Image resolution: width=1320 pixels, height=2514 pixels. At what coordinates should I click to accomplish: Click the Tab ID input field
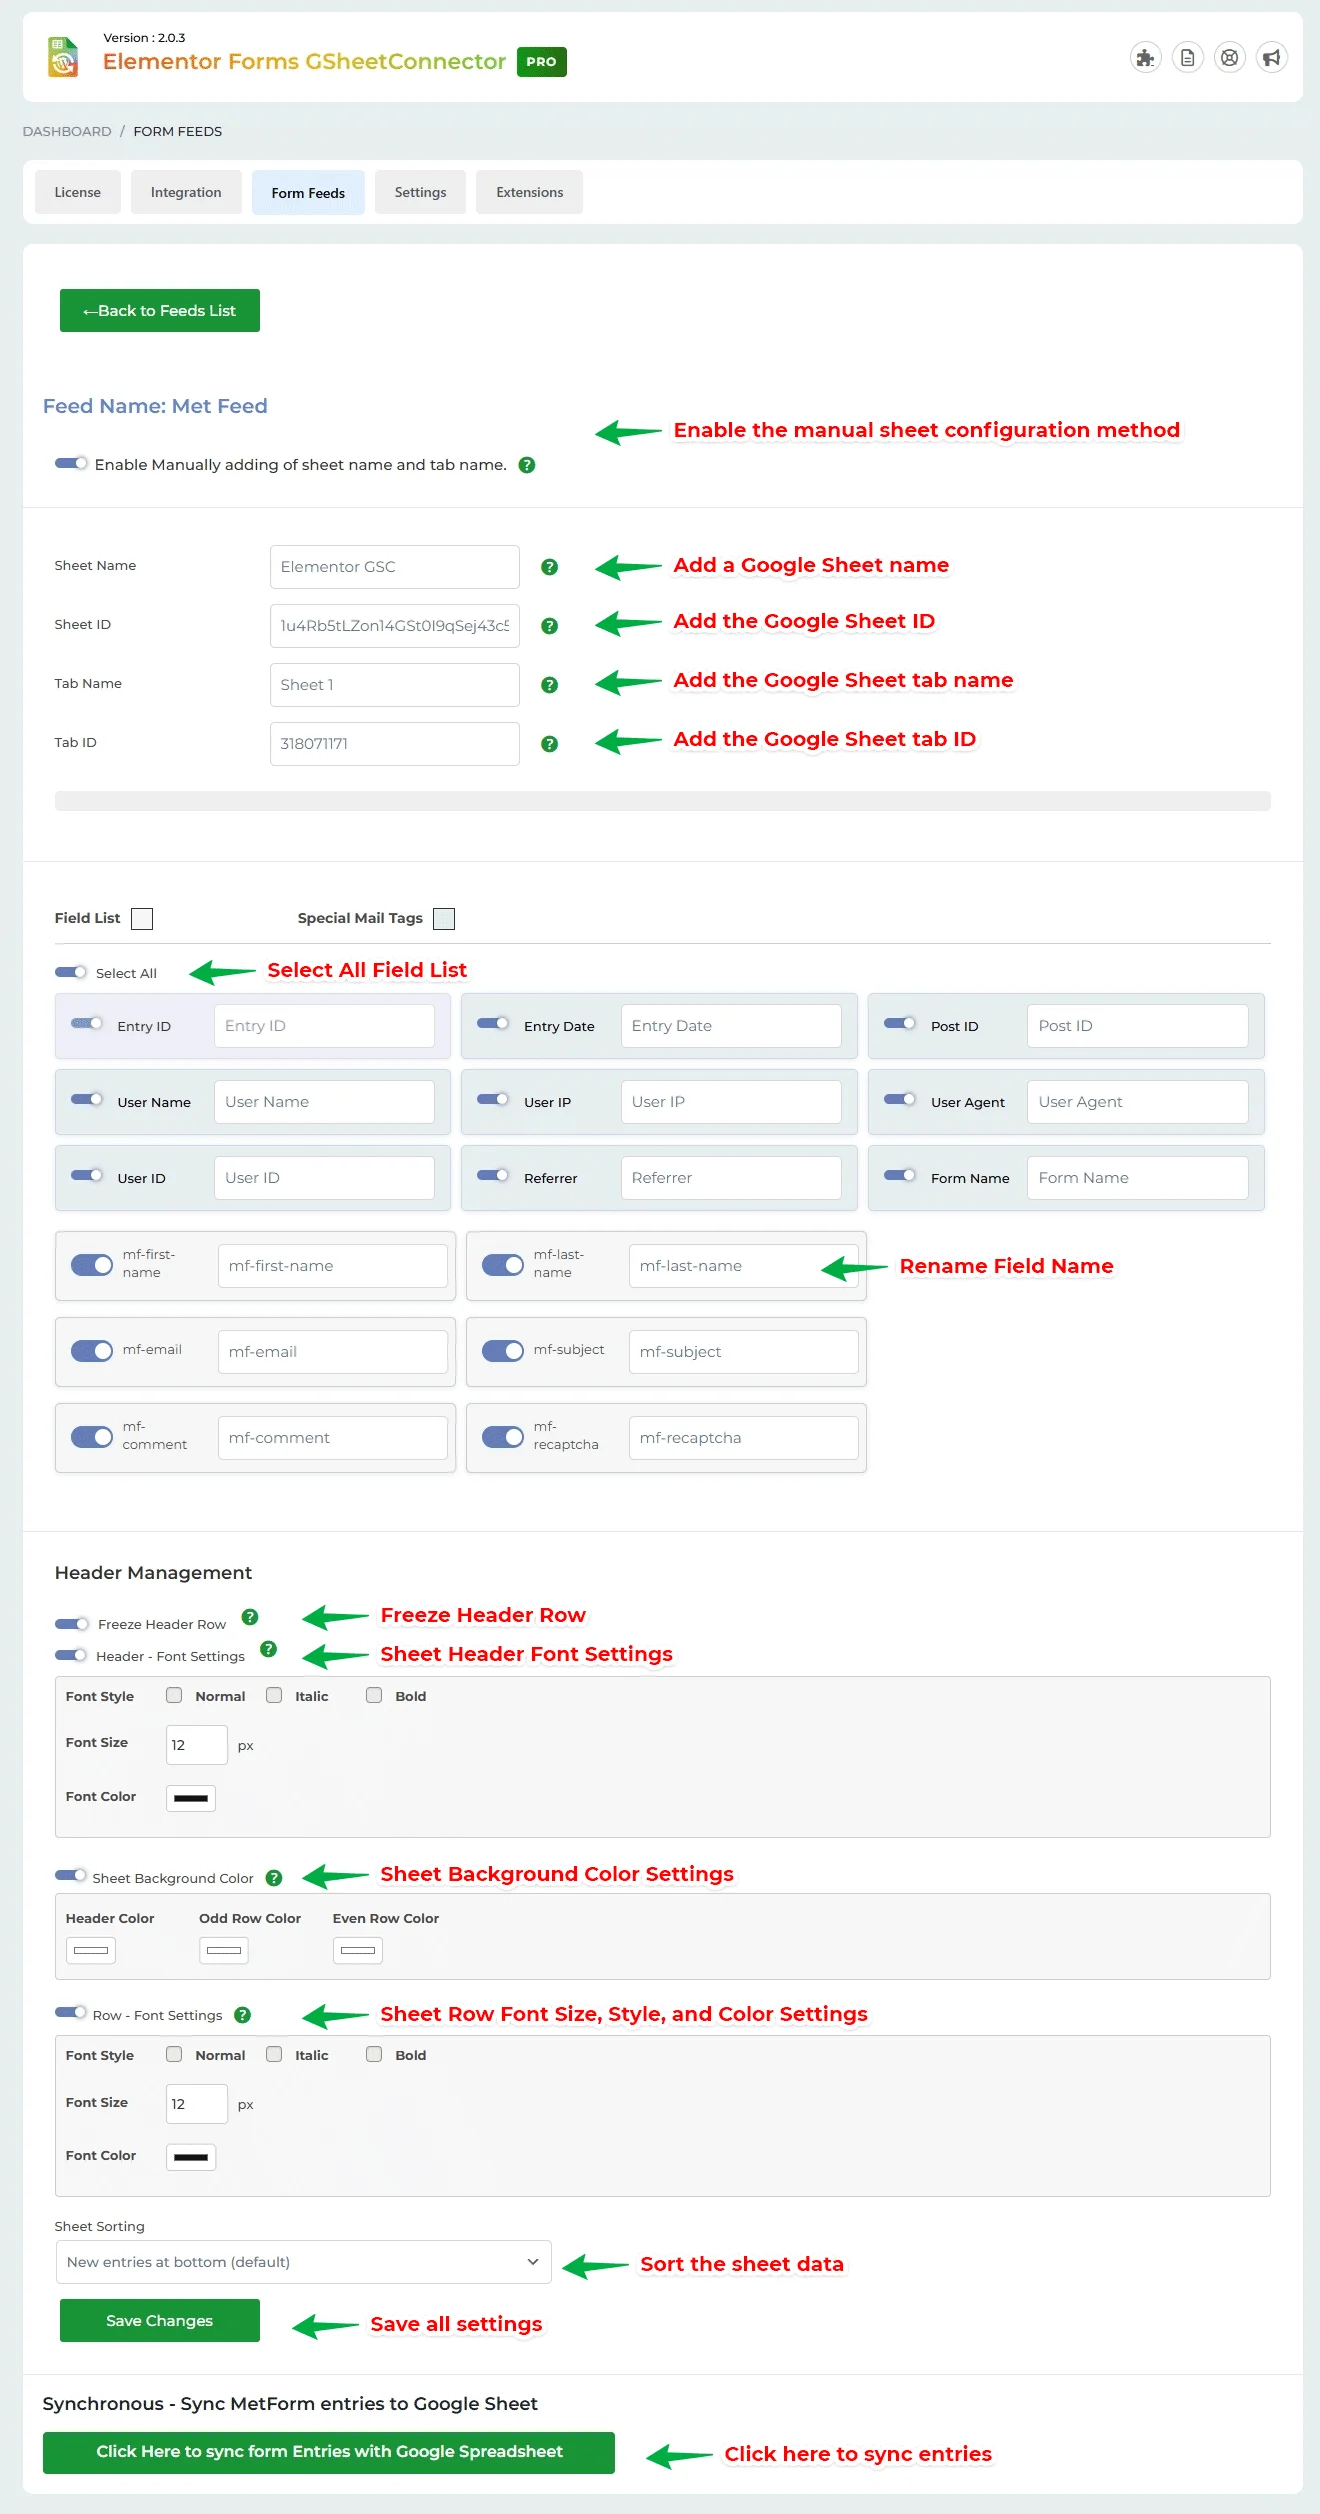[395, 744]
